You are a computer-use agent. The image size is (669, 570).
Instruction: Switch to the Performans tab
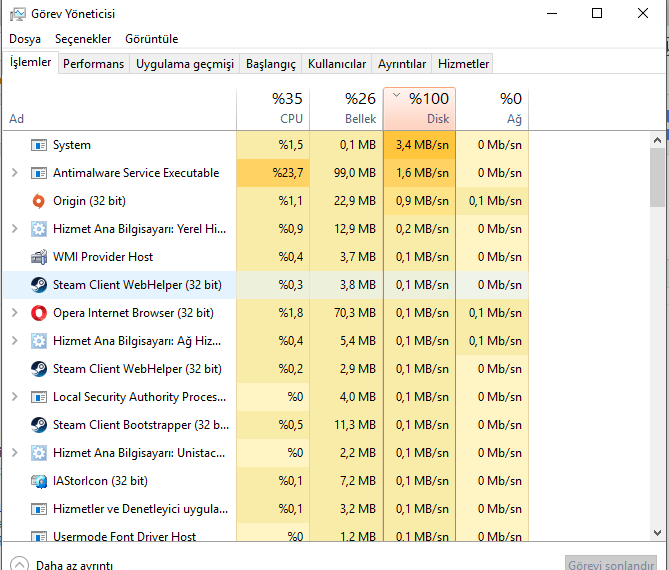click(93, 64)
